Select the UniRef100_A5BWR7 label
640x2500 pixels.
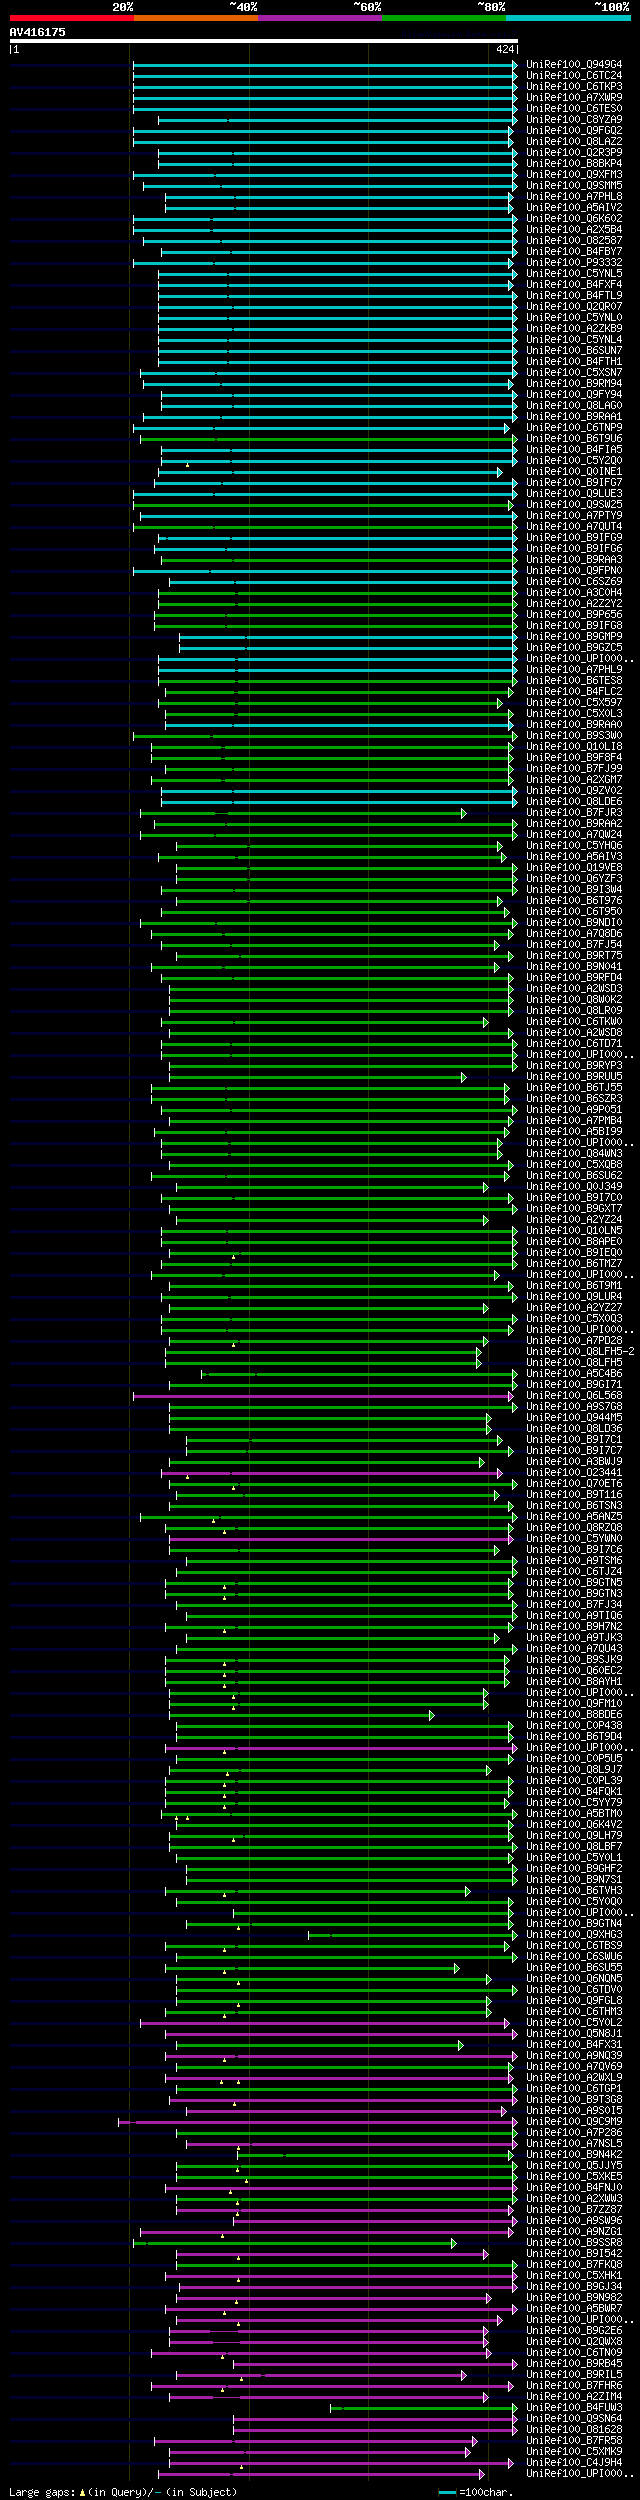coord(574,2308)
